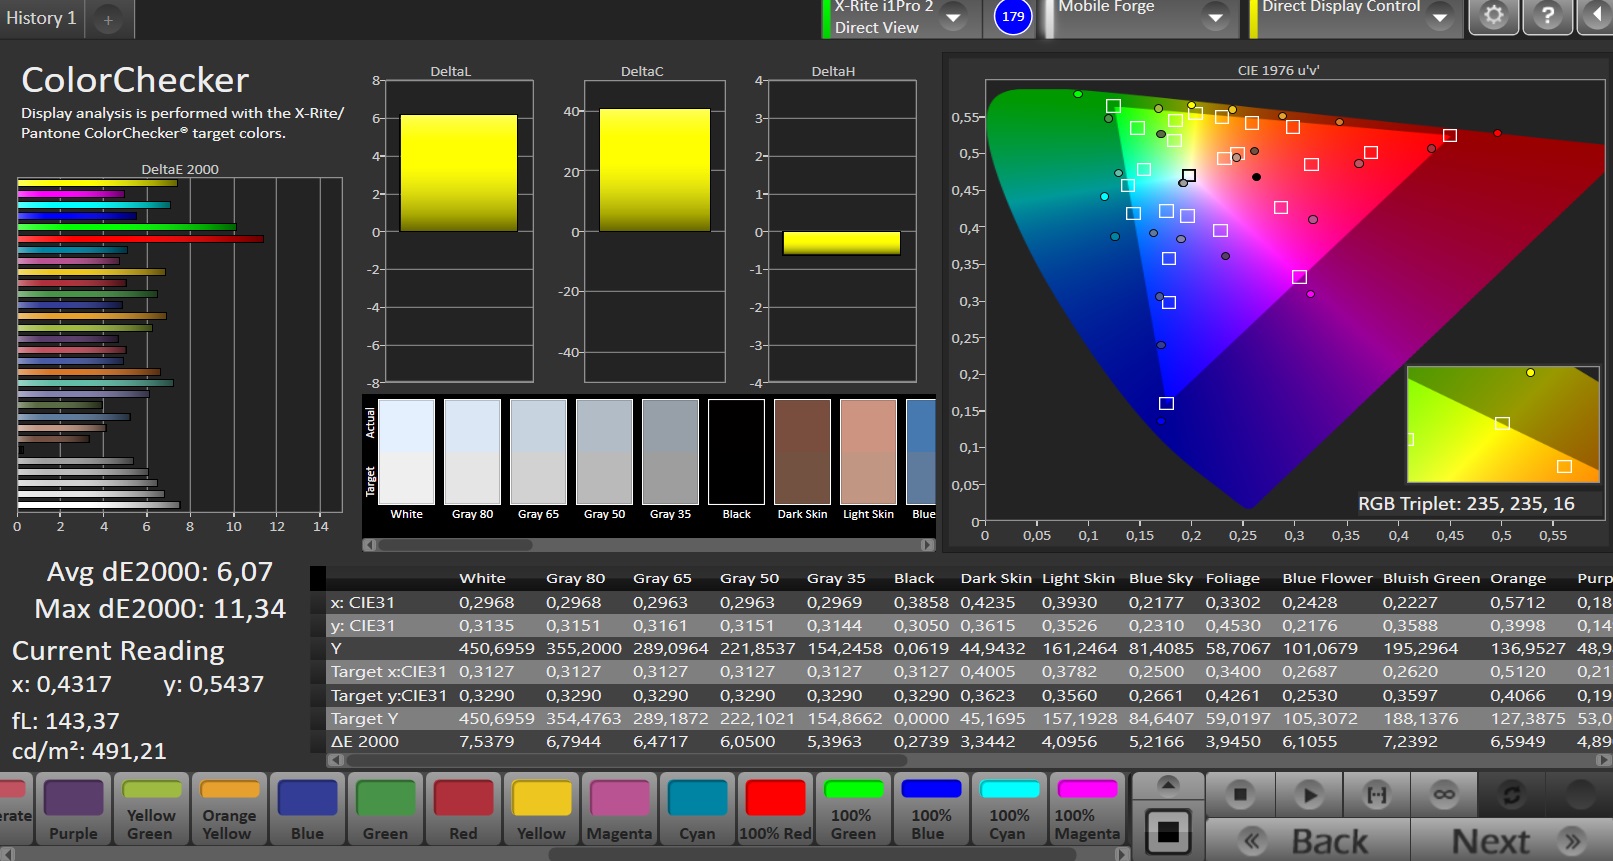Click the single-read bracket icon
The height and width of the screenshot is (861, 1613).
(x=1377, y=795)
